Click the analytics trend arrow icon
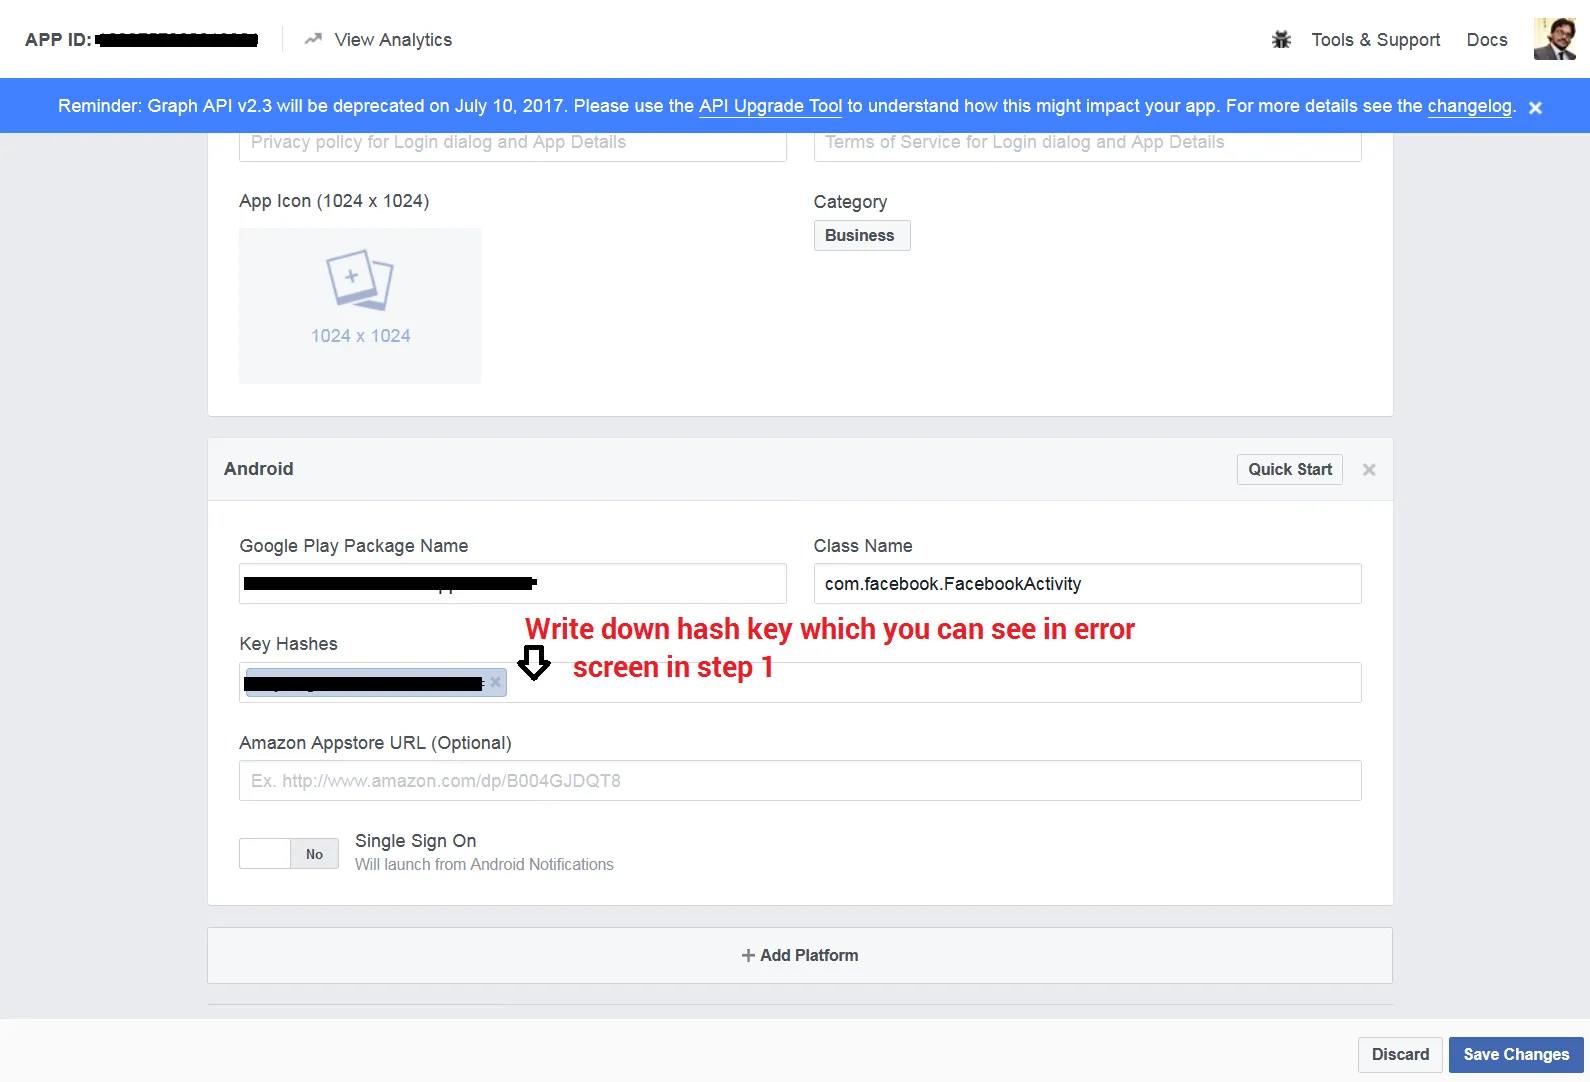The width and height of the screenshot is (1590, 1082). [313, 39]
